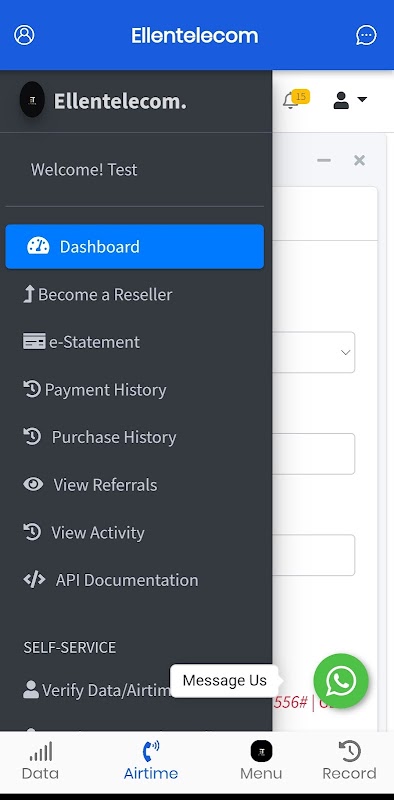Open the select dropdown in the form
Image resolution: width=394 pixels, height=800 pixels.
313,352
